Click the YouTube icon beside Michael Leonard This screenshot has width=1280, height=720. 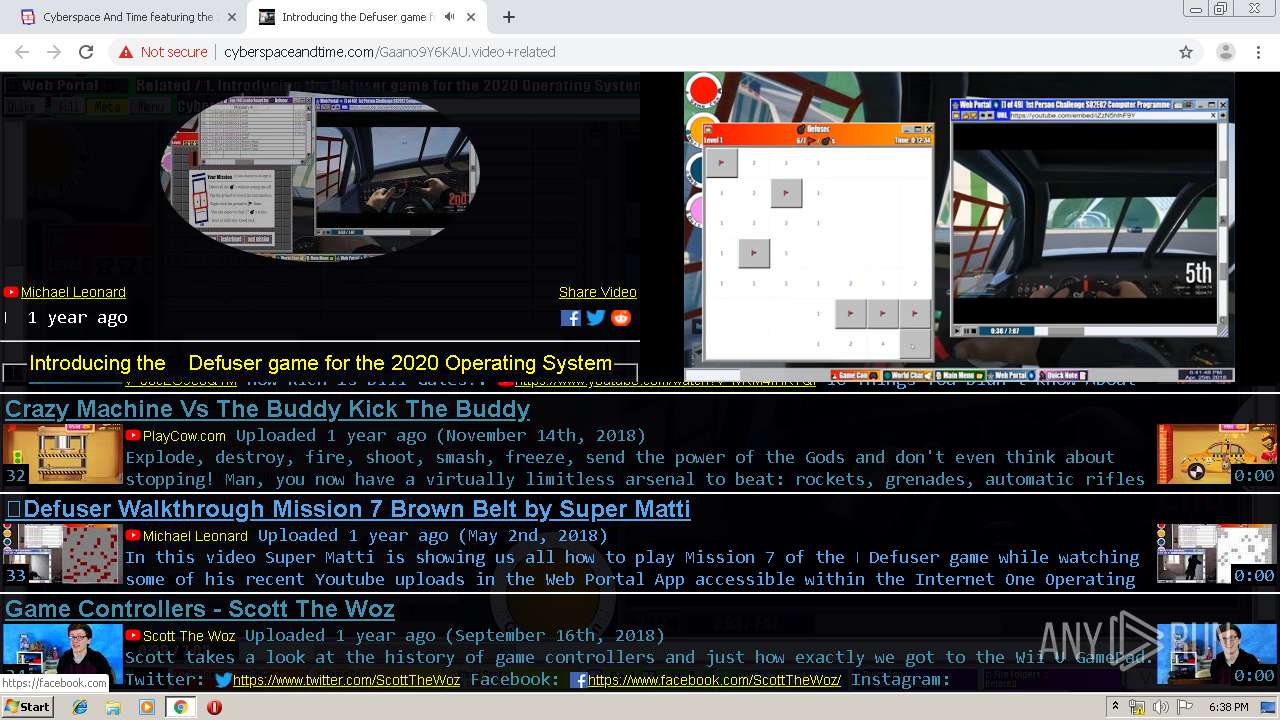[11, 292]
